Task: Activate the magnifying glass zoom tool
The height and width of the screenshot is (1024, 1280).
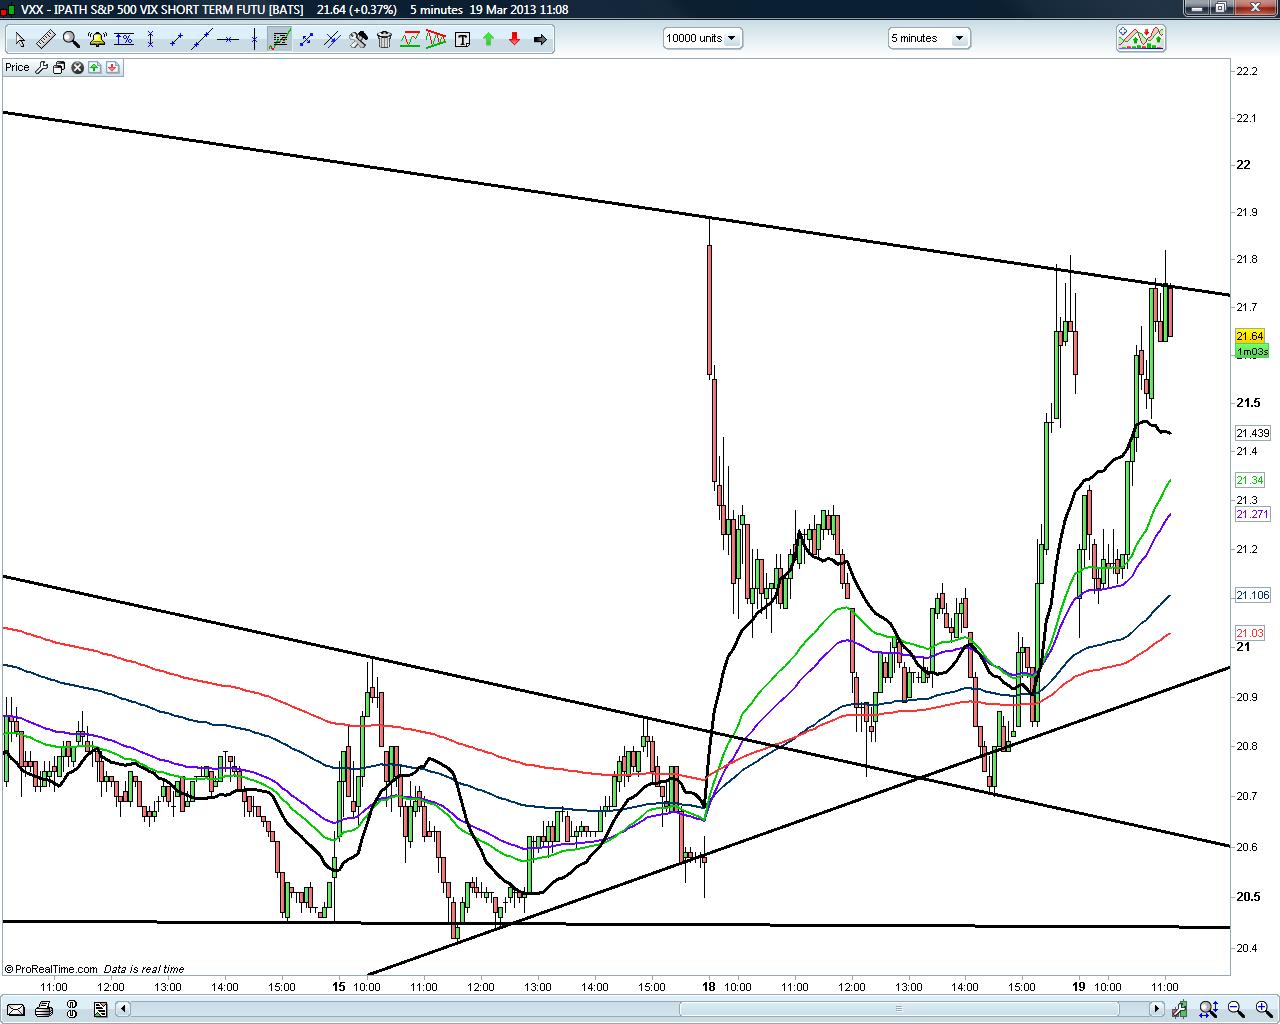Action: click(71, 40)
